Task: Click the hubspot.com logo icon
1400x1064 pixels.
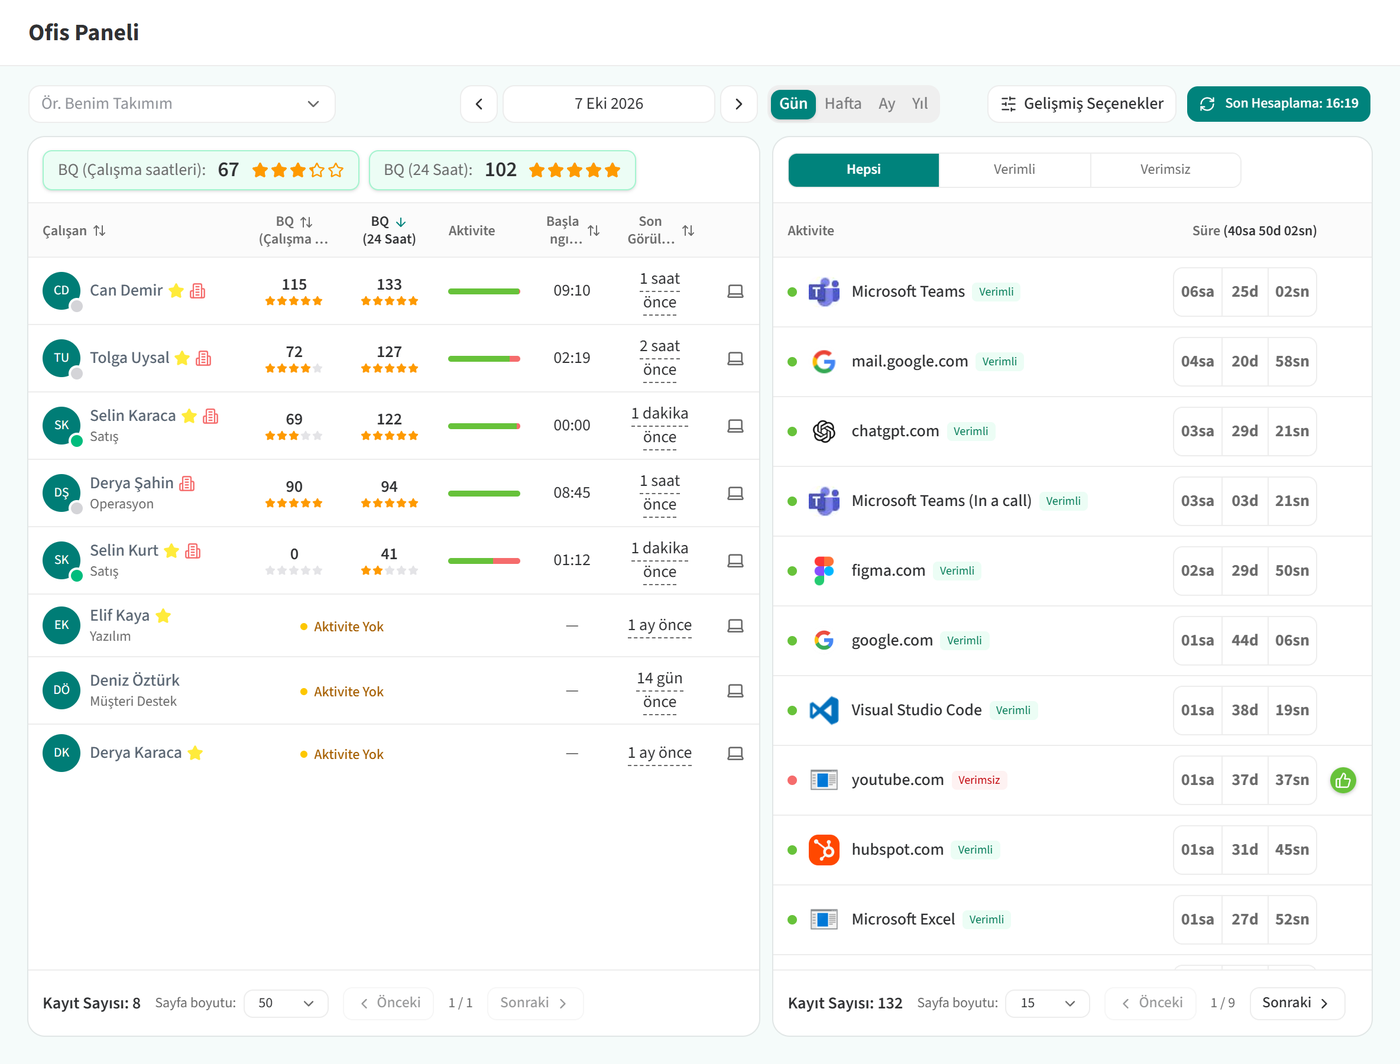Action: [x=824, y=850]
